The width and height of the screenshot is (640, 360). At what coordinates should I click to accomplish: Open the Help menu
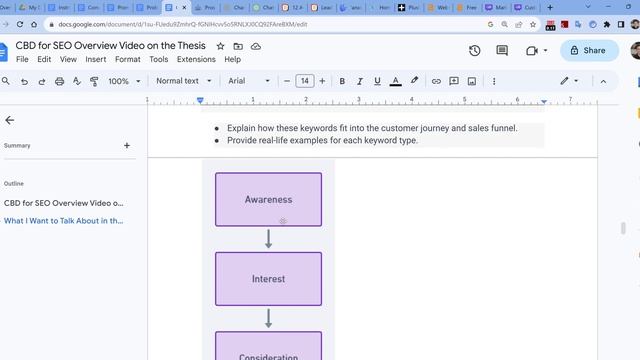tap(232, 59)
